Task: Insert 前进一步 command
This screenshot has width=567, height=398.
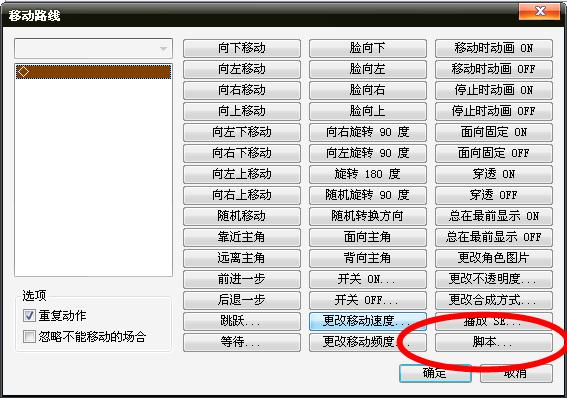Action: click(242, 279)
